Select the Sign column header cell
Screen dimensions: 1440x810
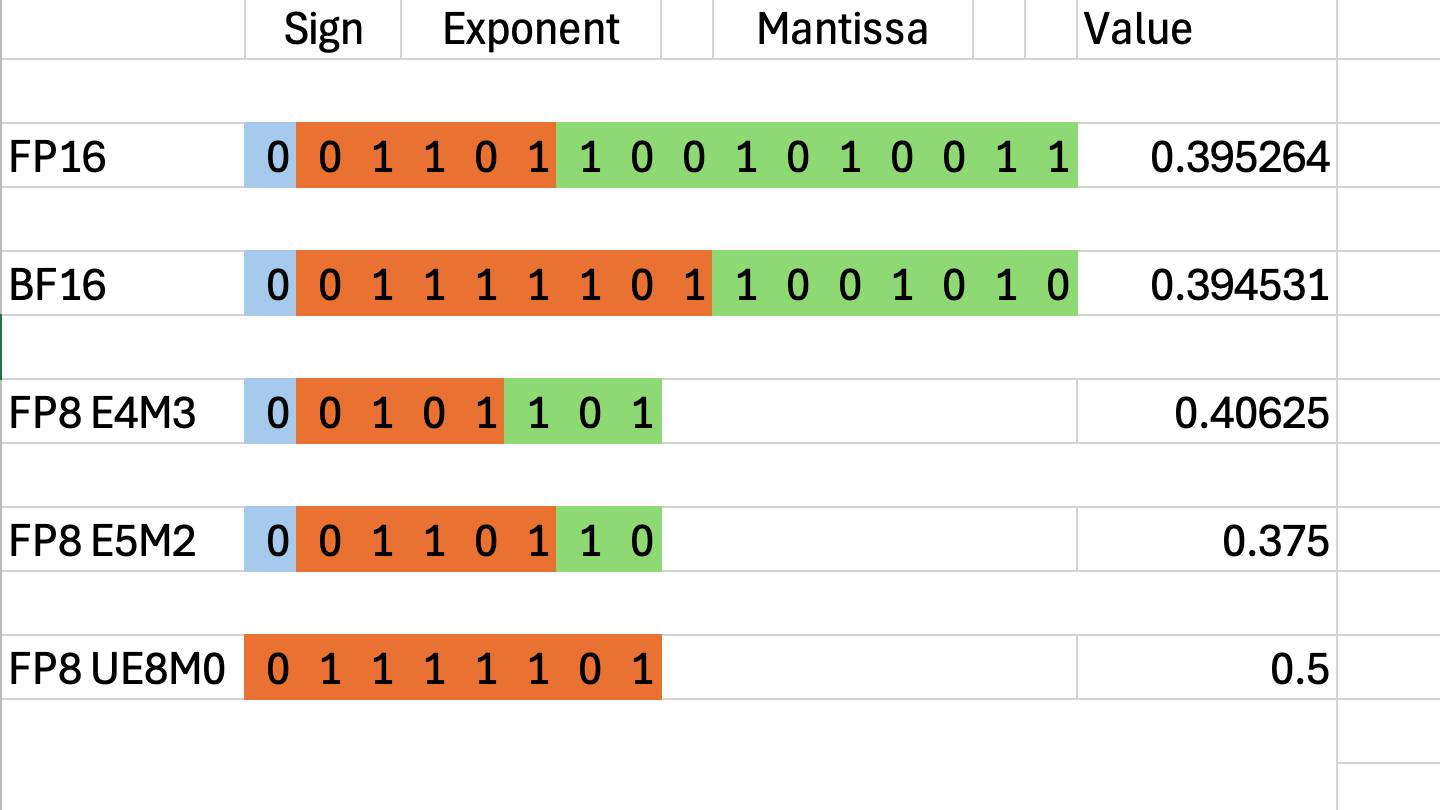(x=322, y=29)
